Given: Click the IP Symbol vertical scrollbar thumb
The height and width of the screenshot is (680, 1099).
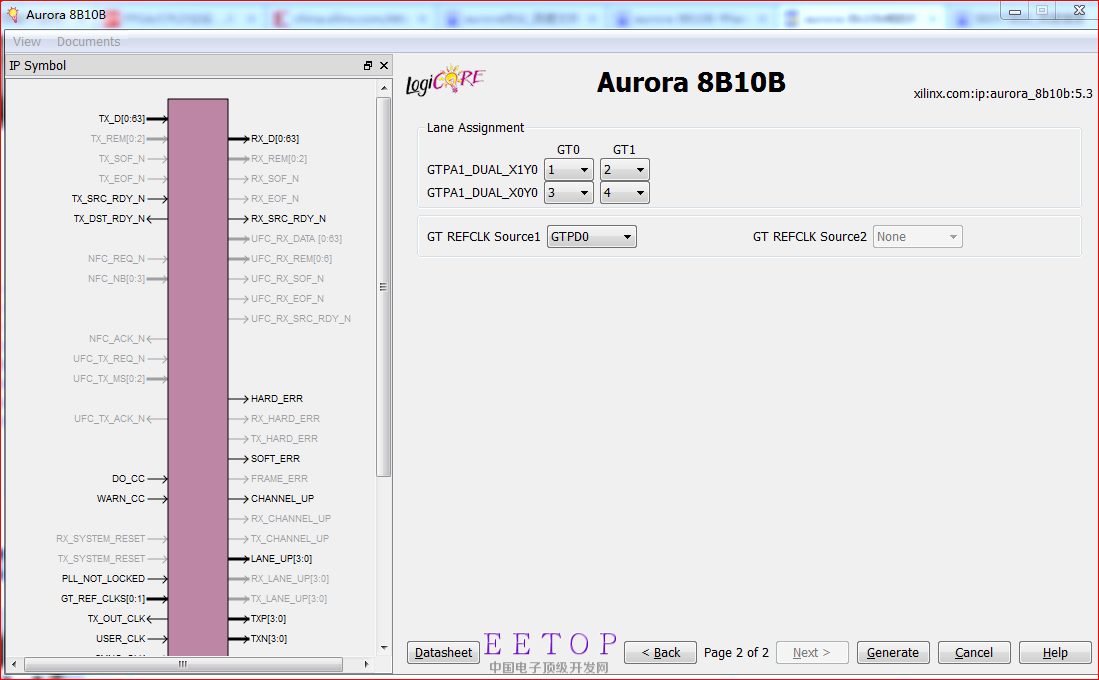Looking at the screenshot, I should (x=383, y=287).
